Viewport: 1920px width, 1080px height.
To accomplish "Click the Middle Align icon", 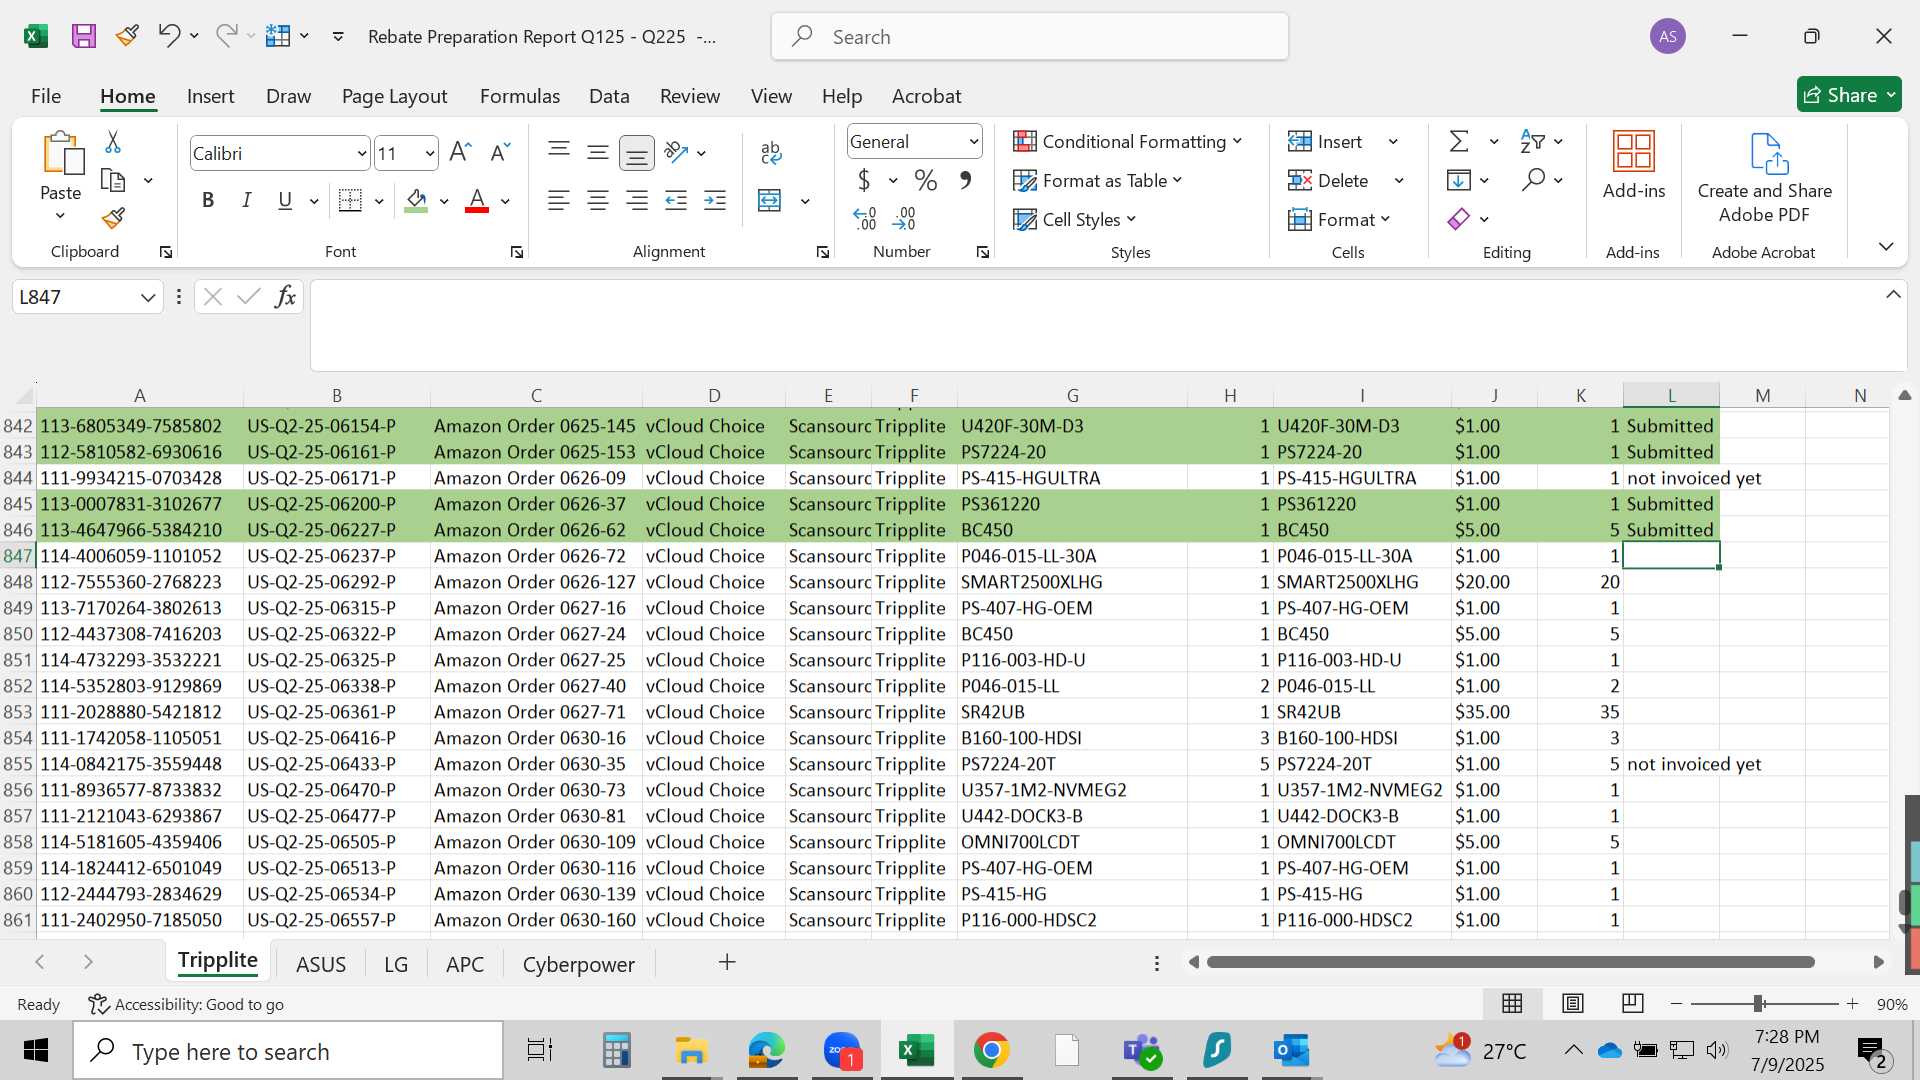I will coord(598,152).
